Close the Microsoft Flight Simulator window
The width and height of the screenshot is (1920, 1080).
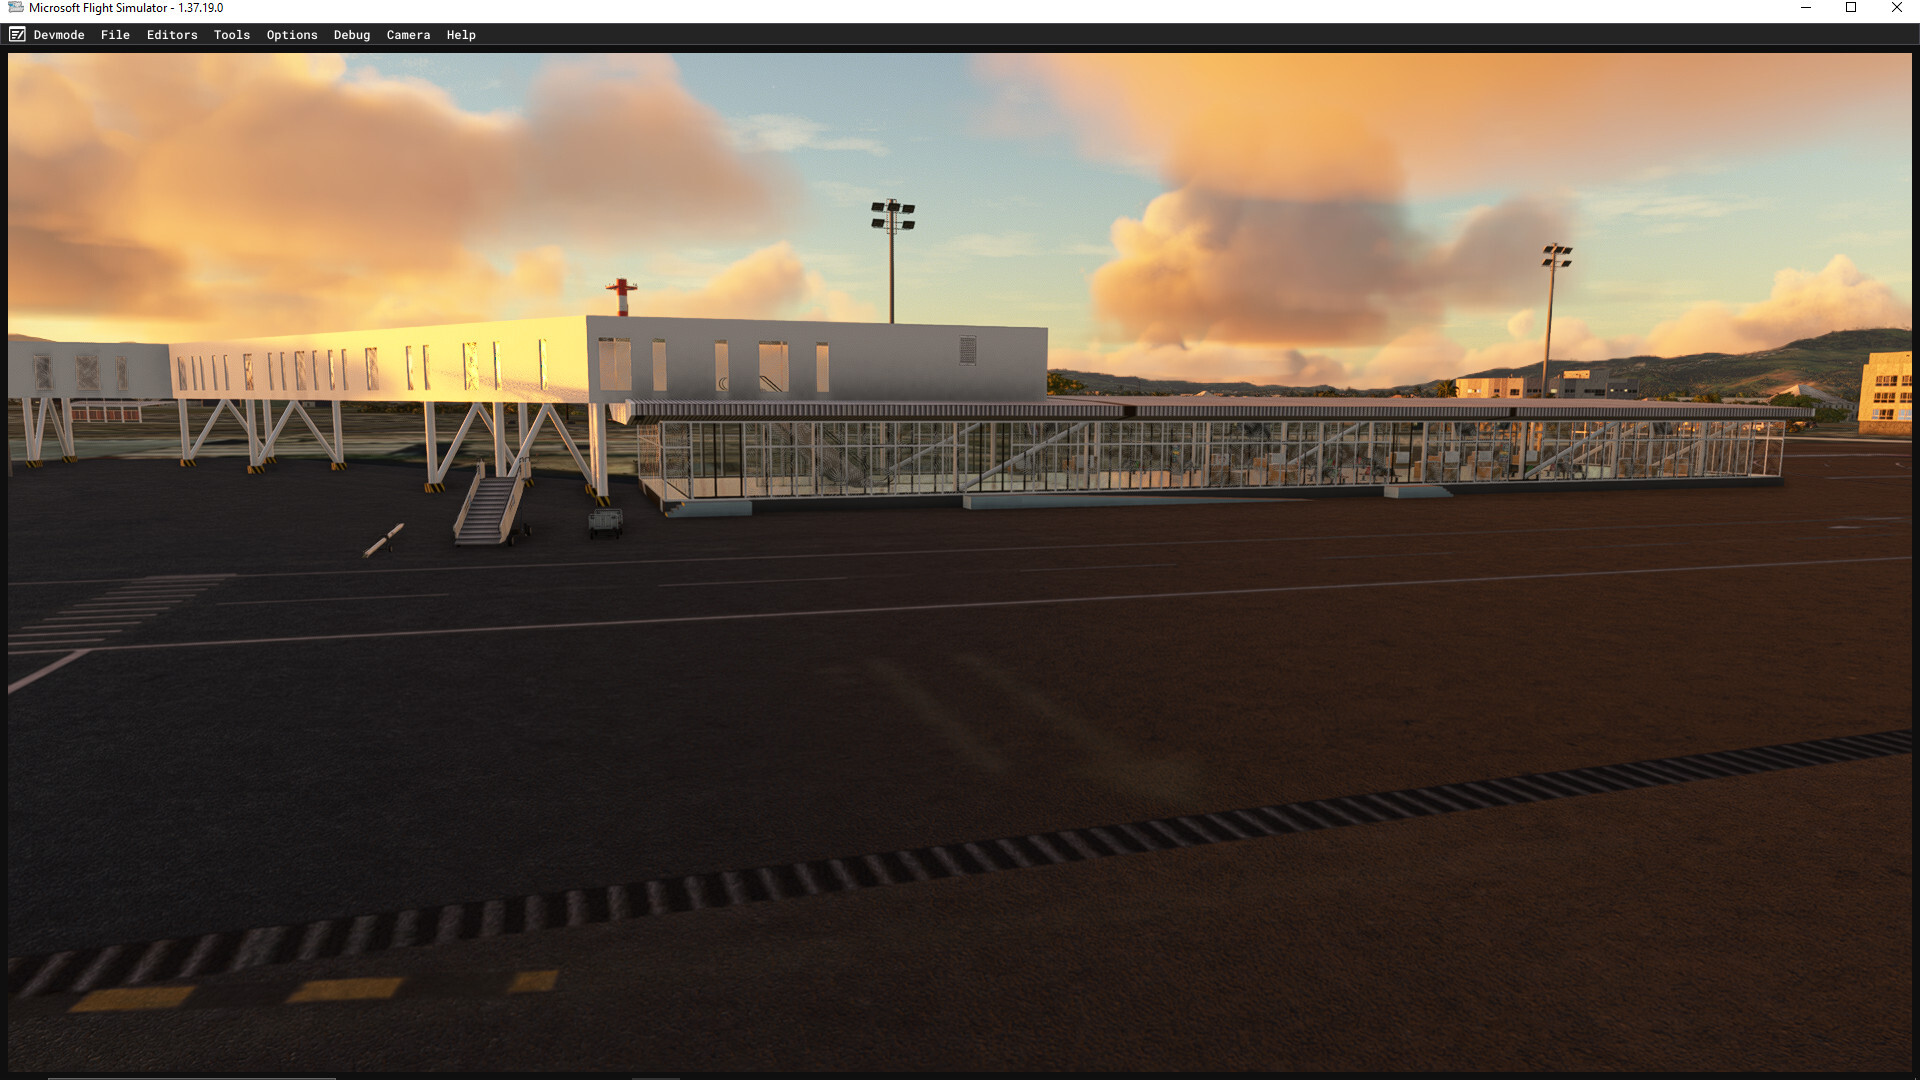[x=1897, y=7]
